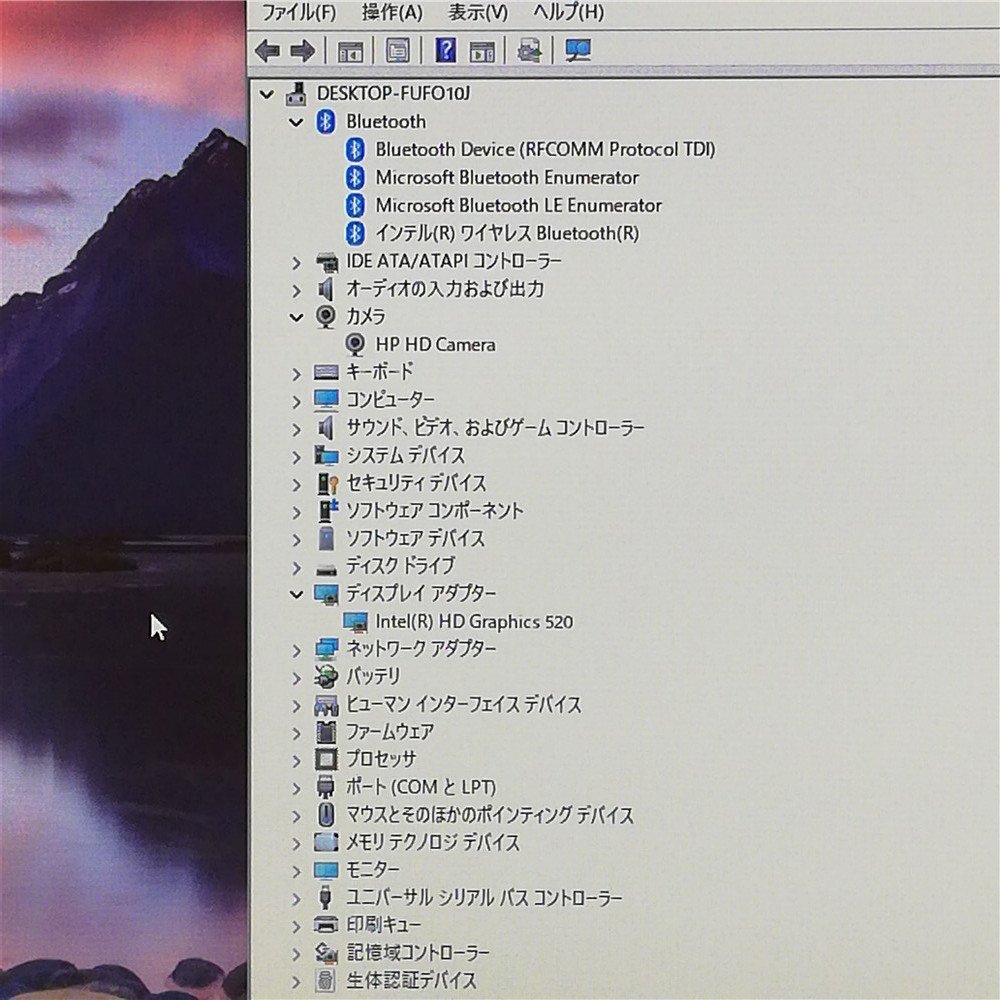
Task: Open the 表示(V) menu
Action: point(478,13)
